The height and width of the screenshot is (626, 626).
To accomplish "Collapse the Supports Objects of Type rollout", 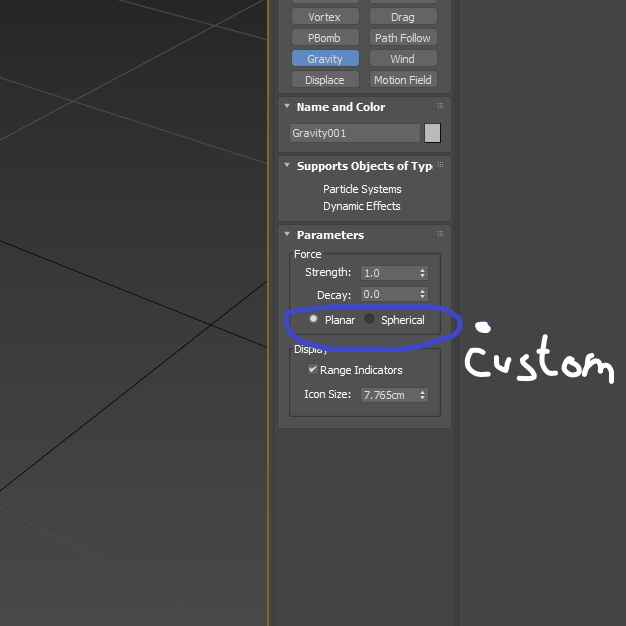I will pyautogui.click(x=287, y=165).
